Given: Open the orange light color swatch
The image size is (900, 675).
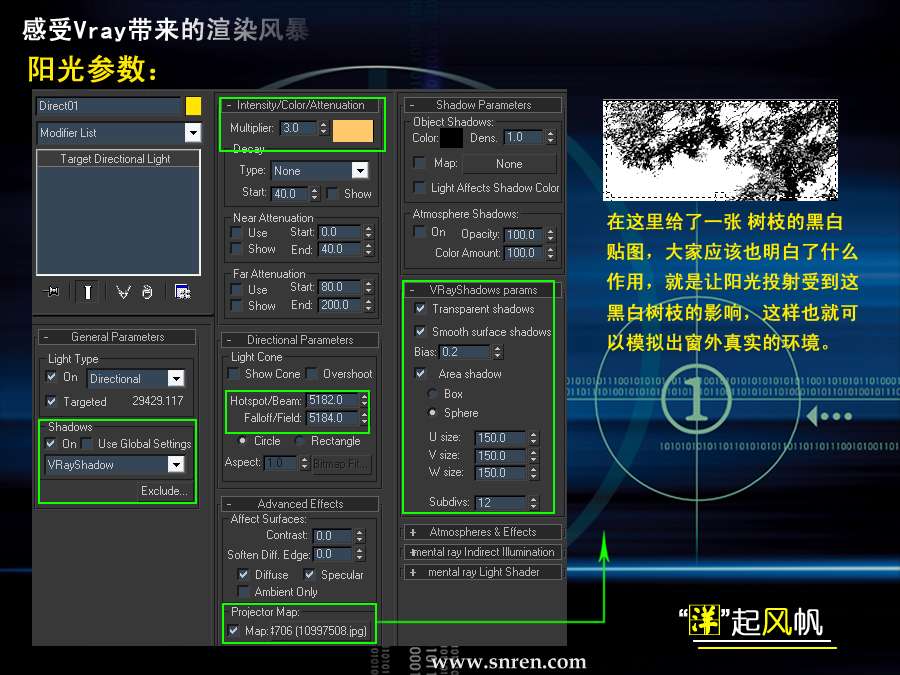Looking at the screenshot, I should coord(352,131).
